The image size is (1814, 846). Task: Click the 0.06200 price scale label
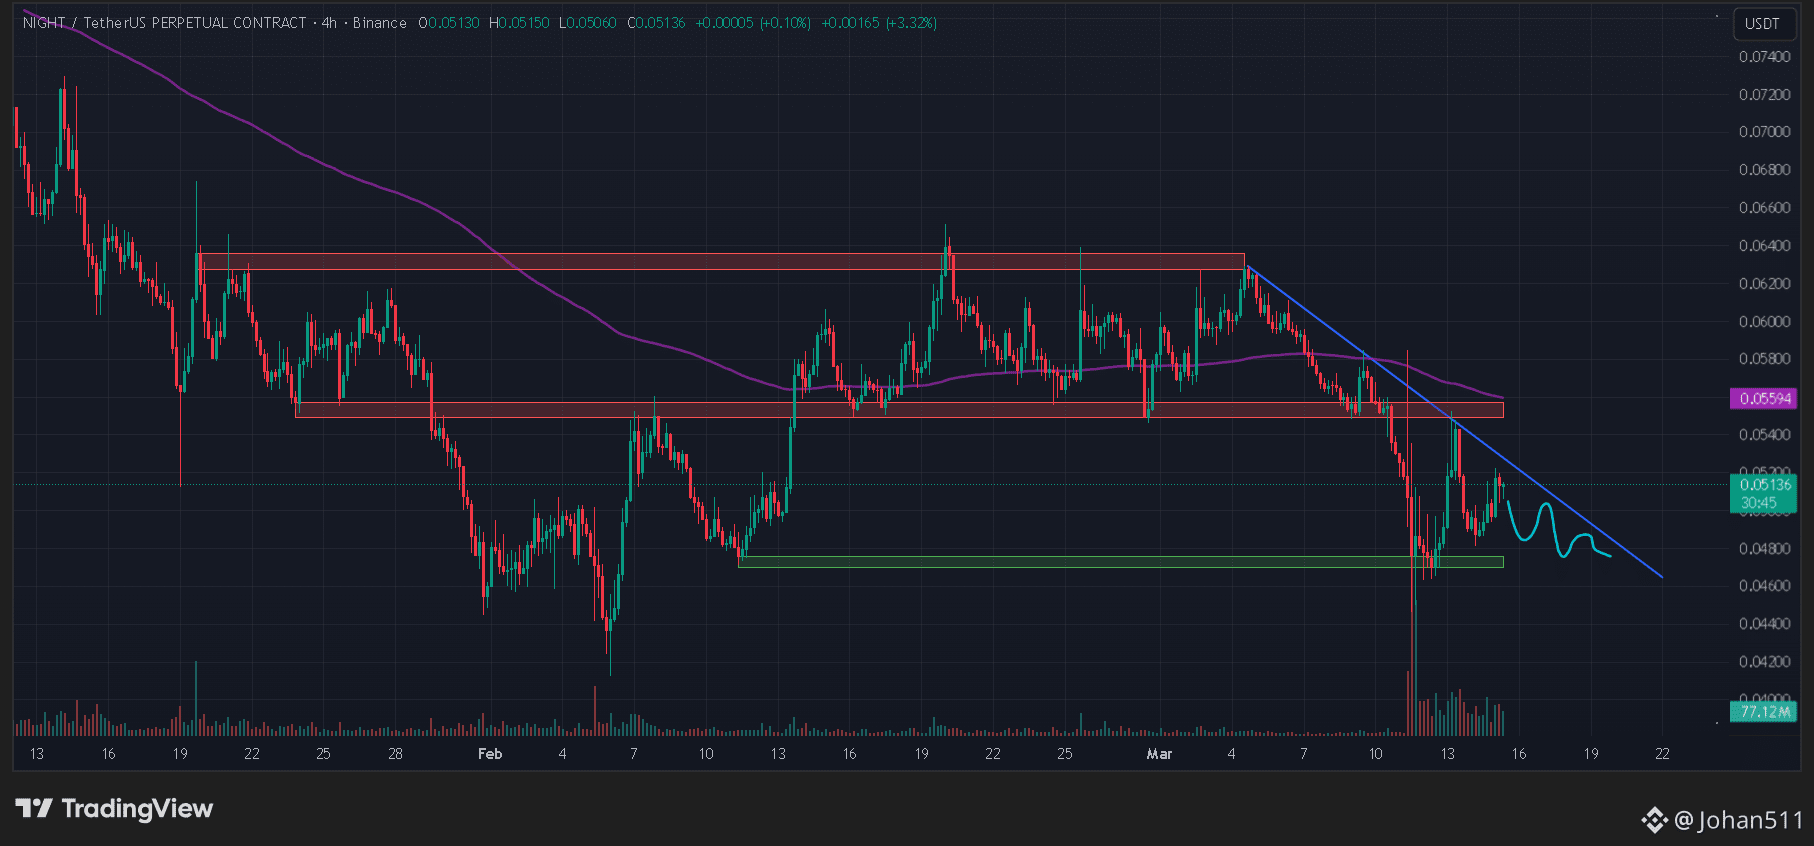pyautogui.click(x=1764, y=284)
